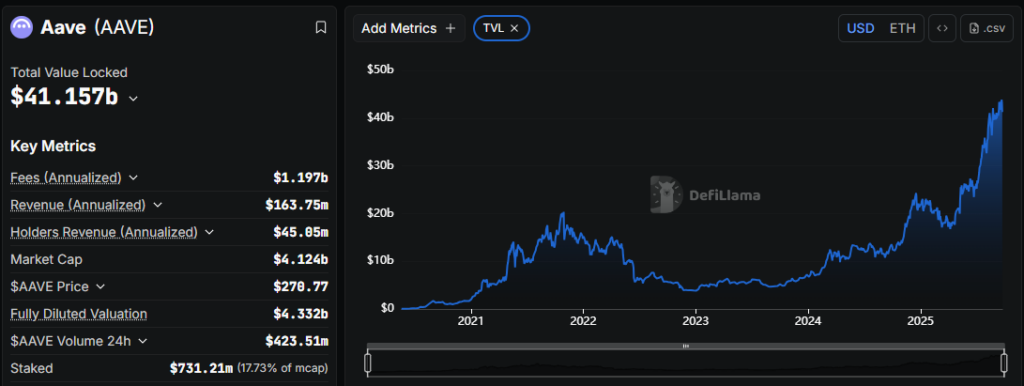Bookmark the Aave protocol page

(321, 27)
